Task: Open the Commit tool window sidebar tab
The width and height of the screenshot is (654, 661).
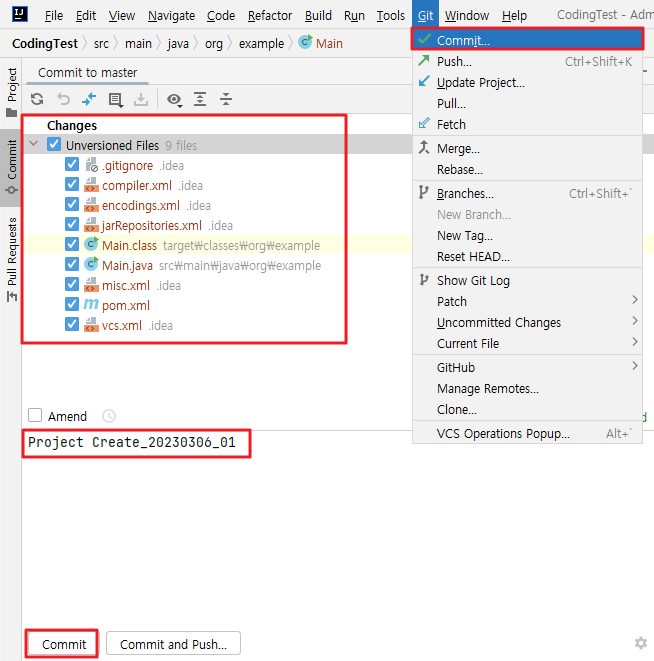Action: pos(11,167)
